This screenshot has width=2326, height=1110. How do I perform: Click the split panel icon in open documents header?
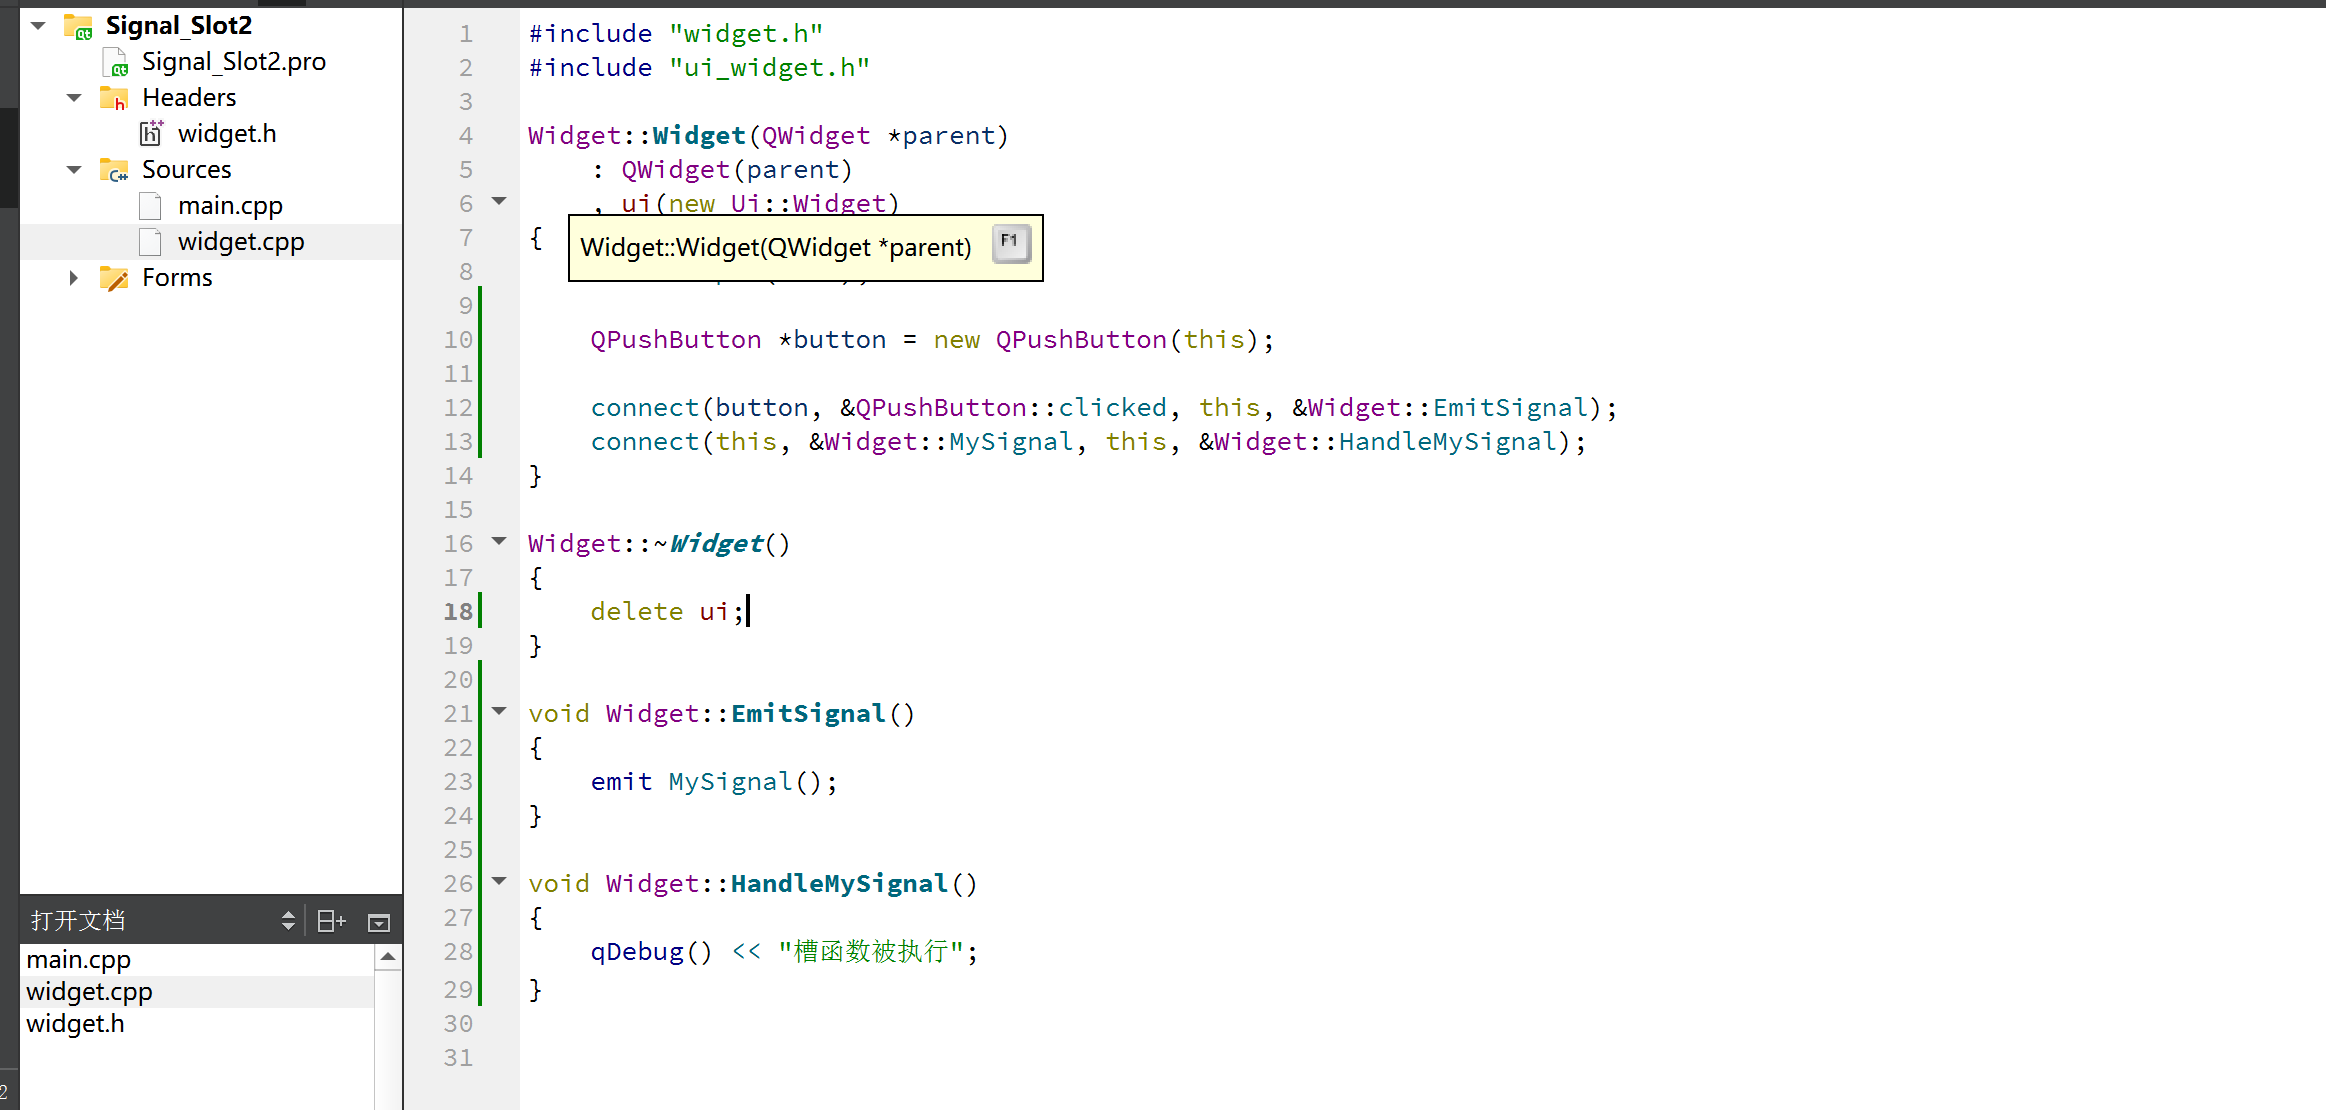point(330,921)
